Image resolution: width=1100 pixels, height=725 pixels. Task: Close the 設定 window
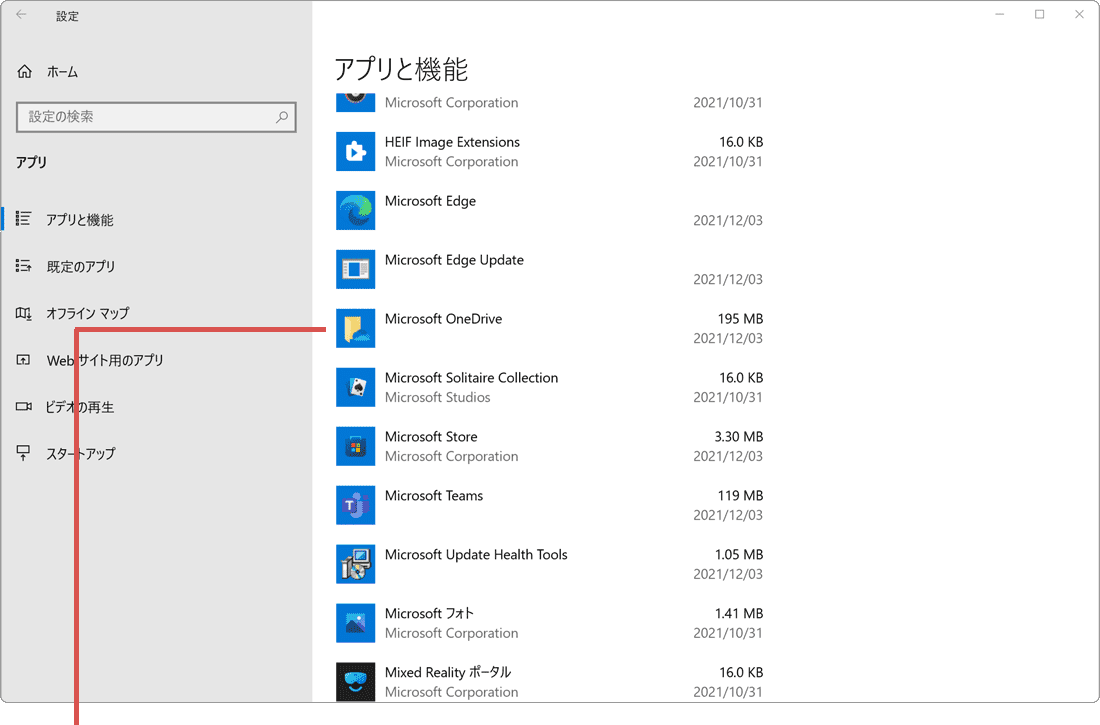(x=1079, y=15)
